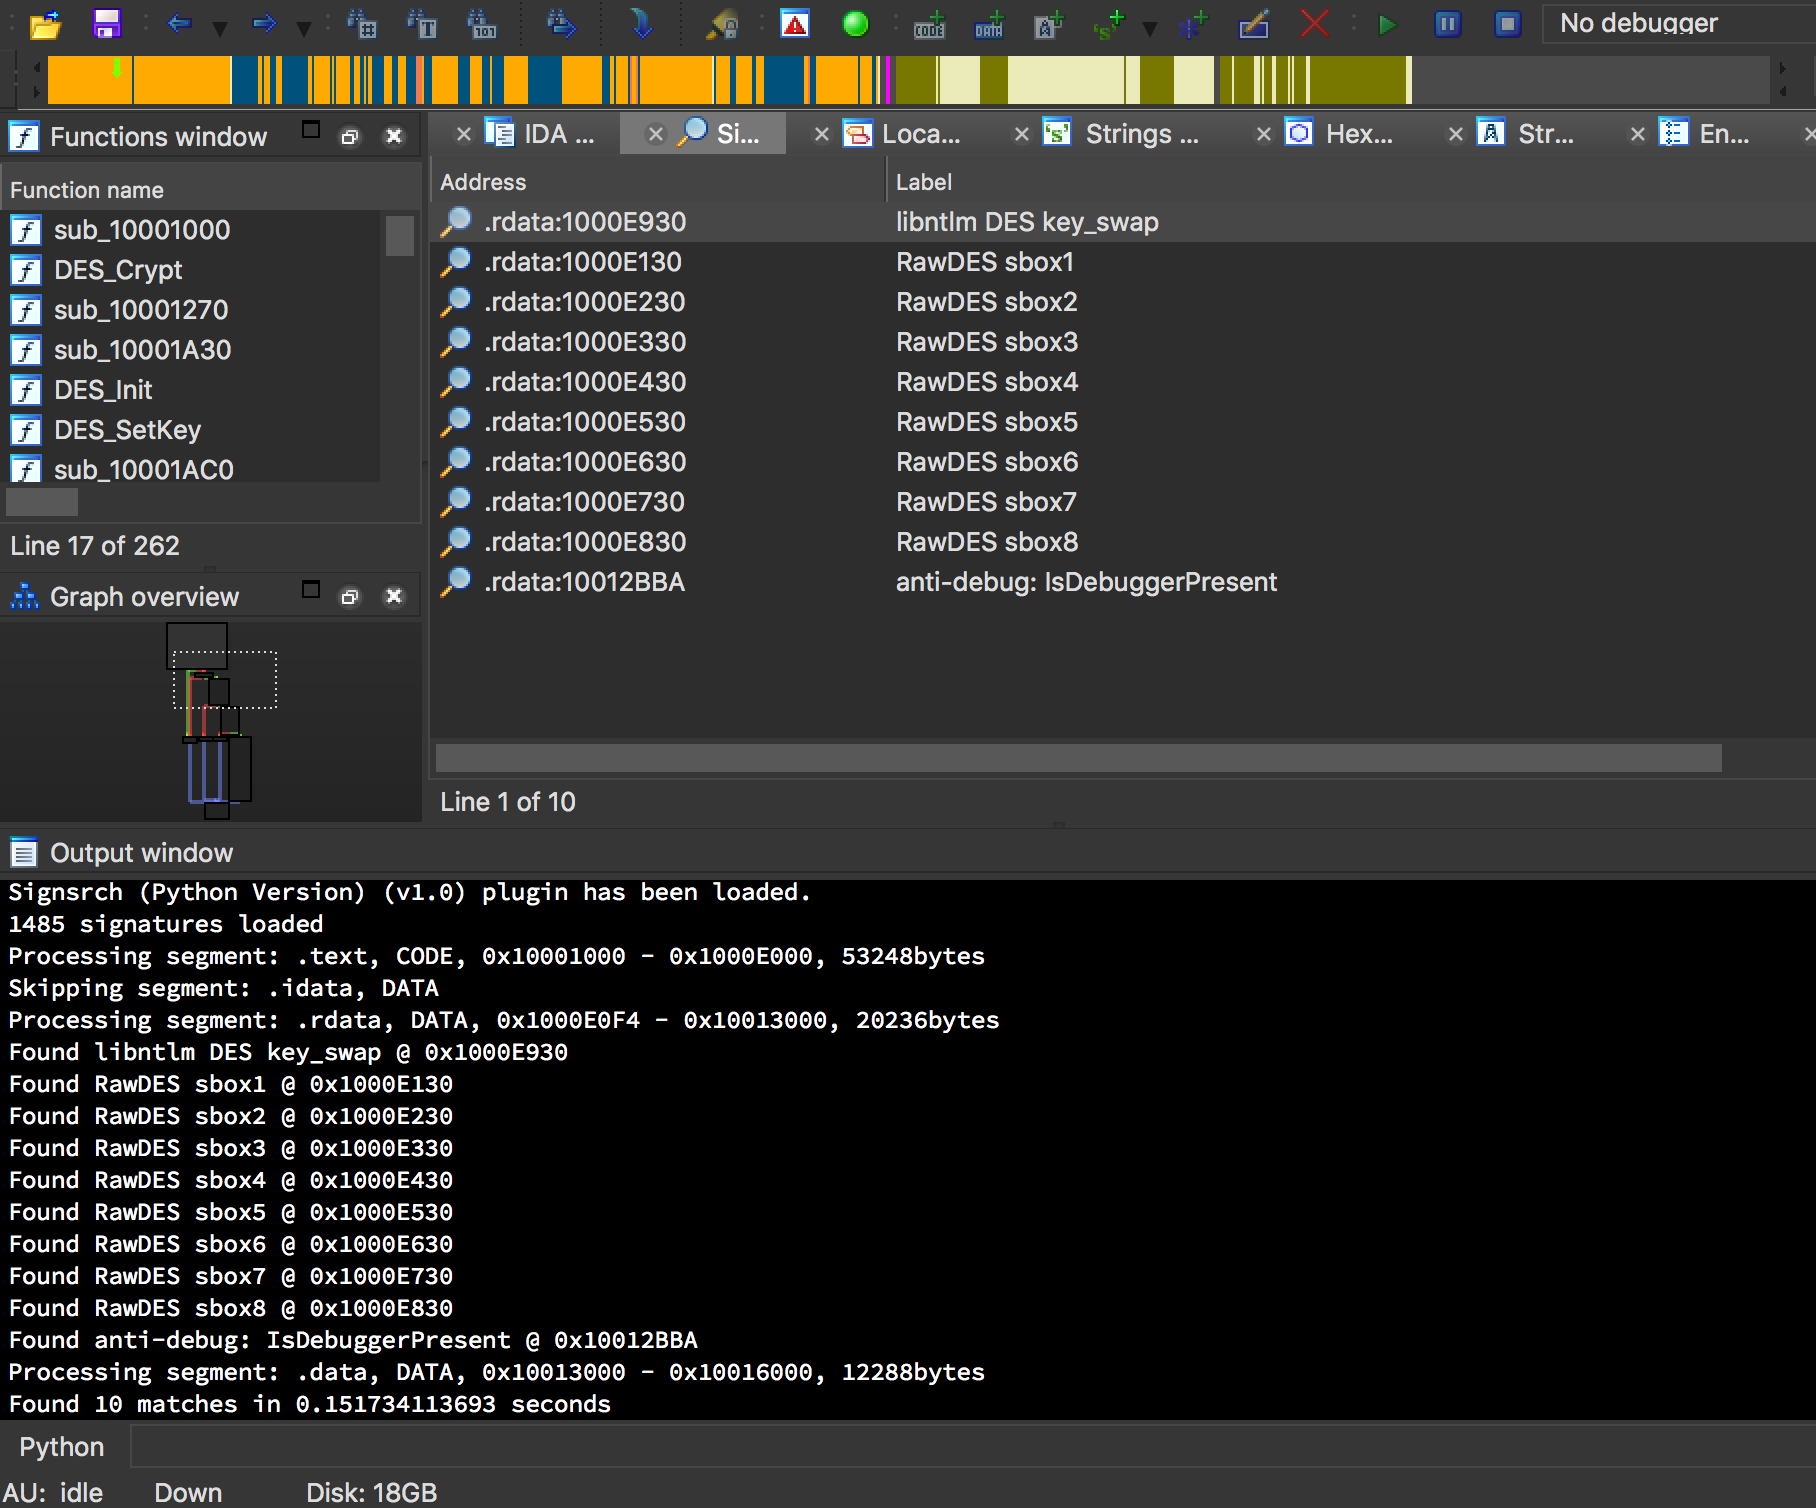Click the search next binoculars arrow icon
This screenshot has height=1508, width=1816.
coord(561,24)
